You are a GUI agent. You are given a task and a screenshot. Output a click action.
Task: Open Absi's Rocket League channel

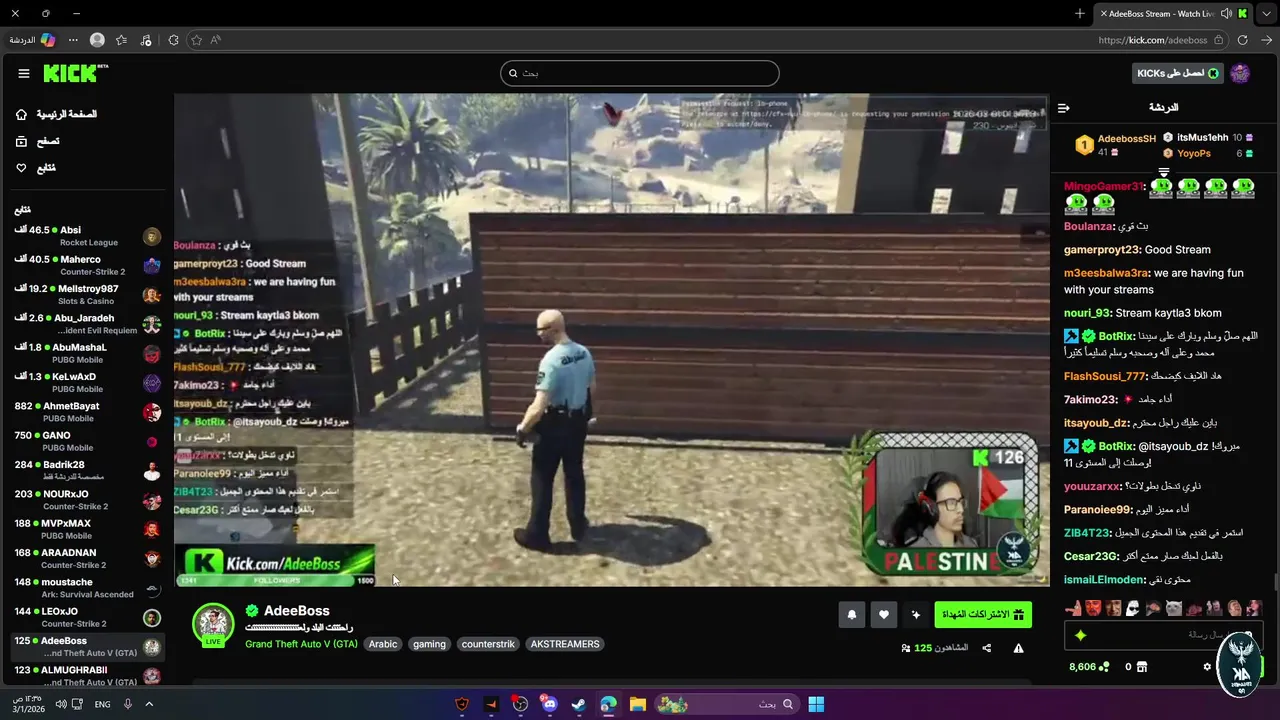pos(88,236)
